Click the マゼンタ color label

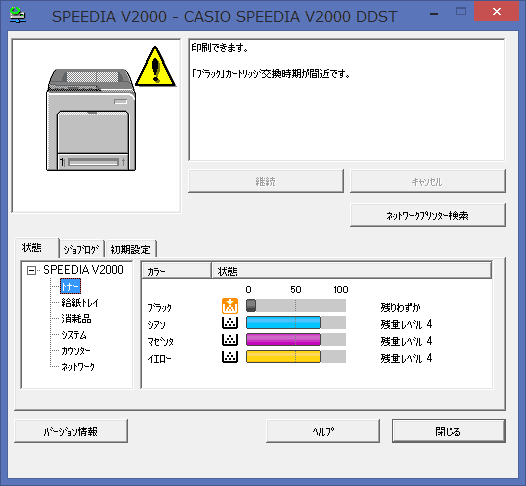pyautogui.click(x=161, y=341)
